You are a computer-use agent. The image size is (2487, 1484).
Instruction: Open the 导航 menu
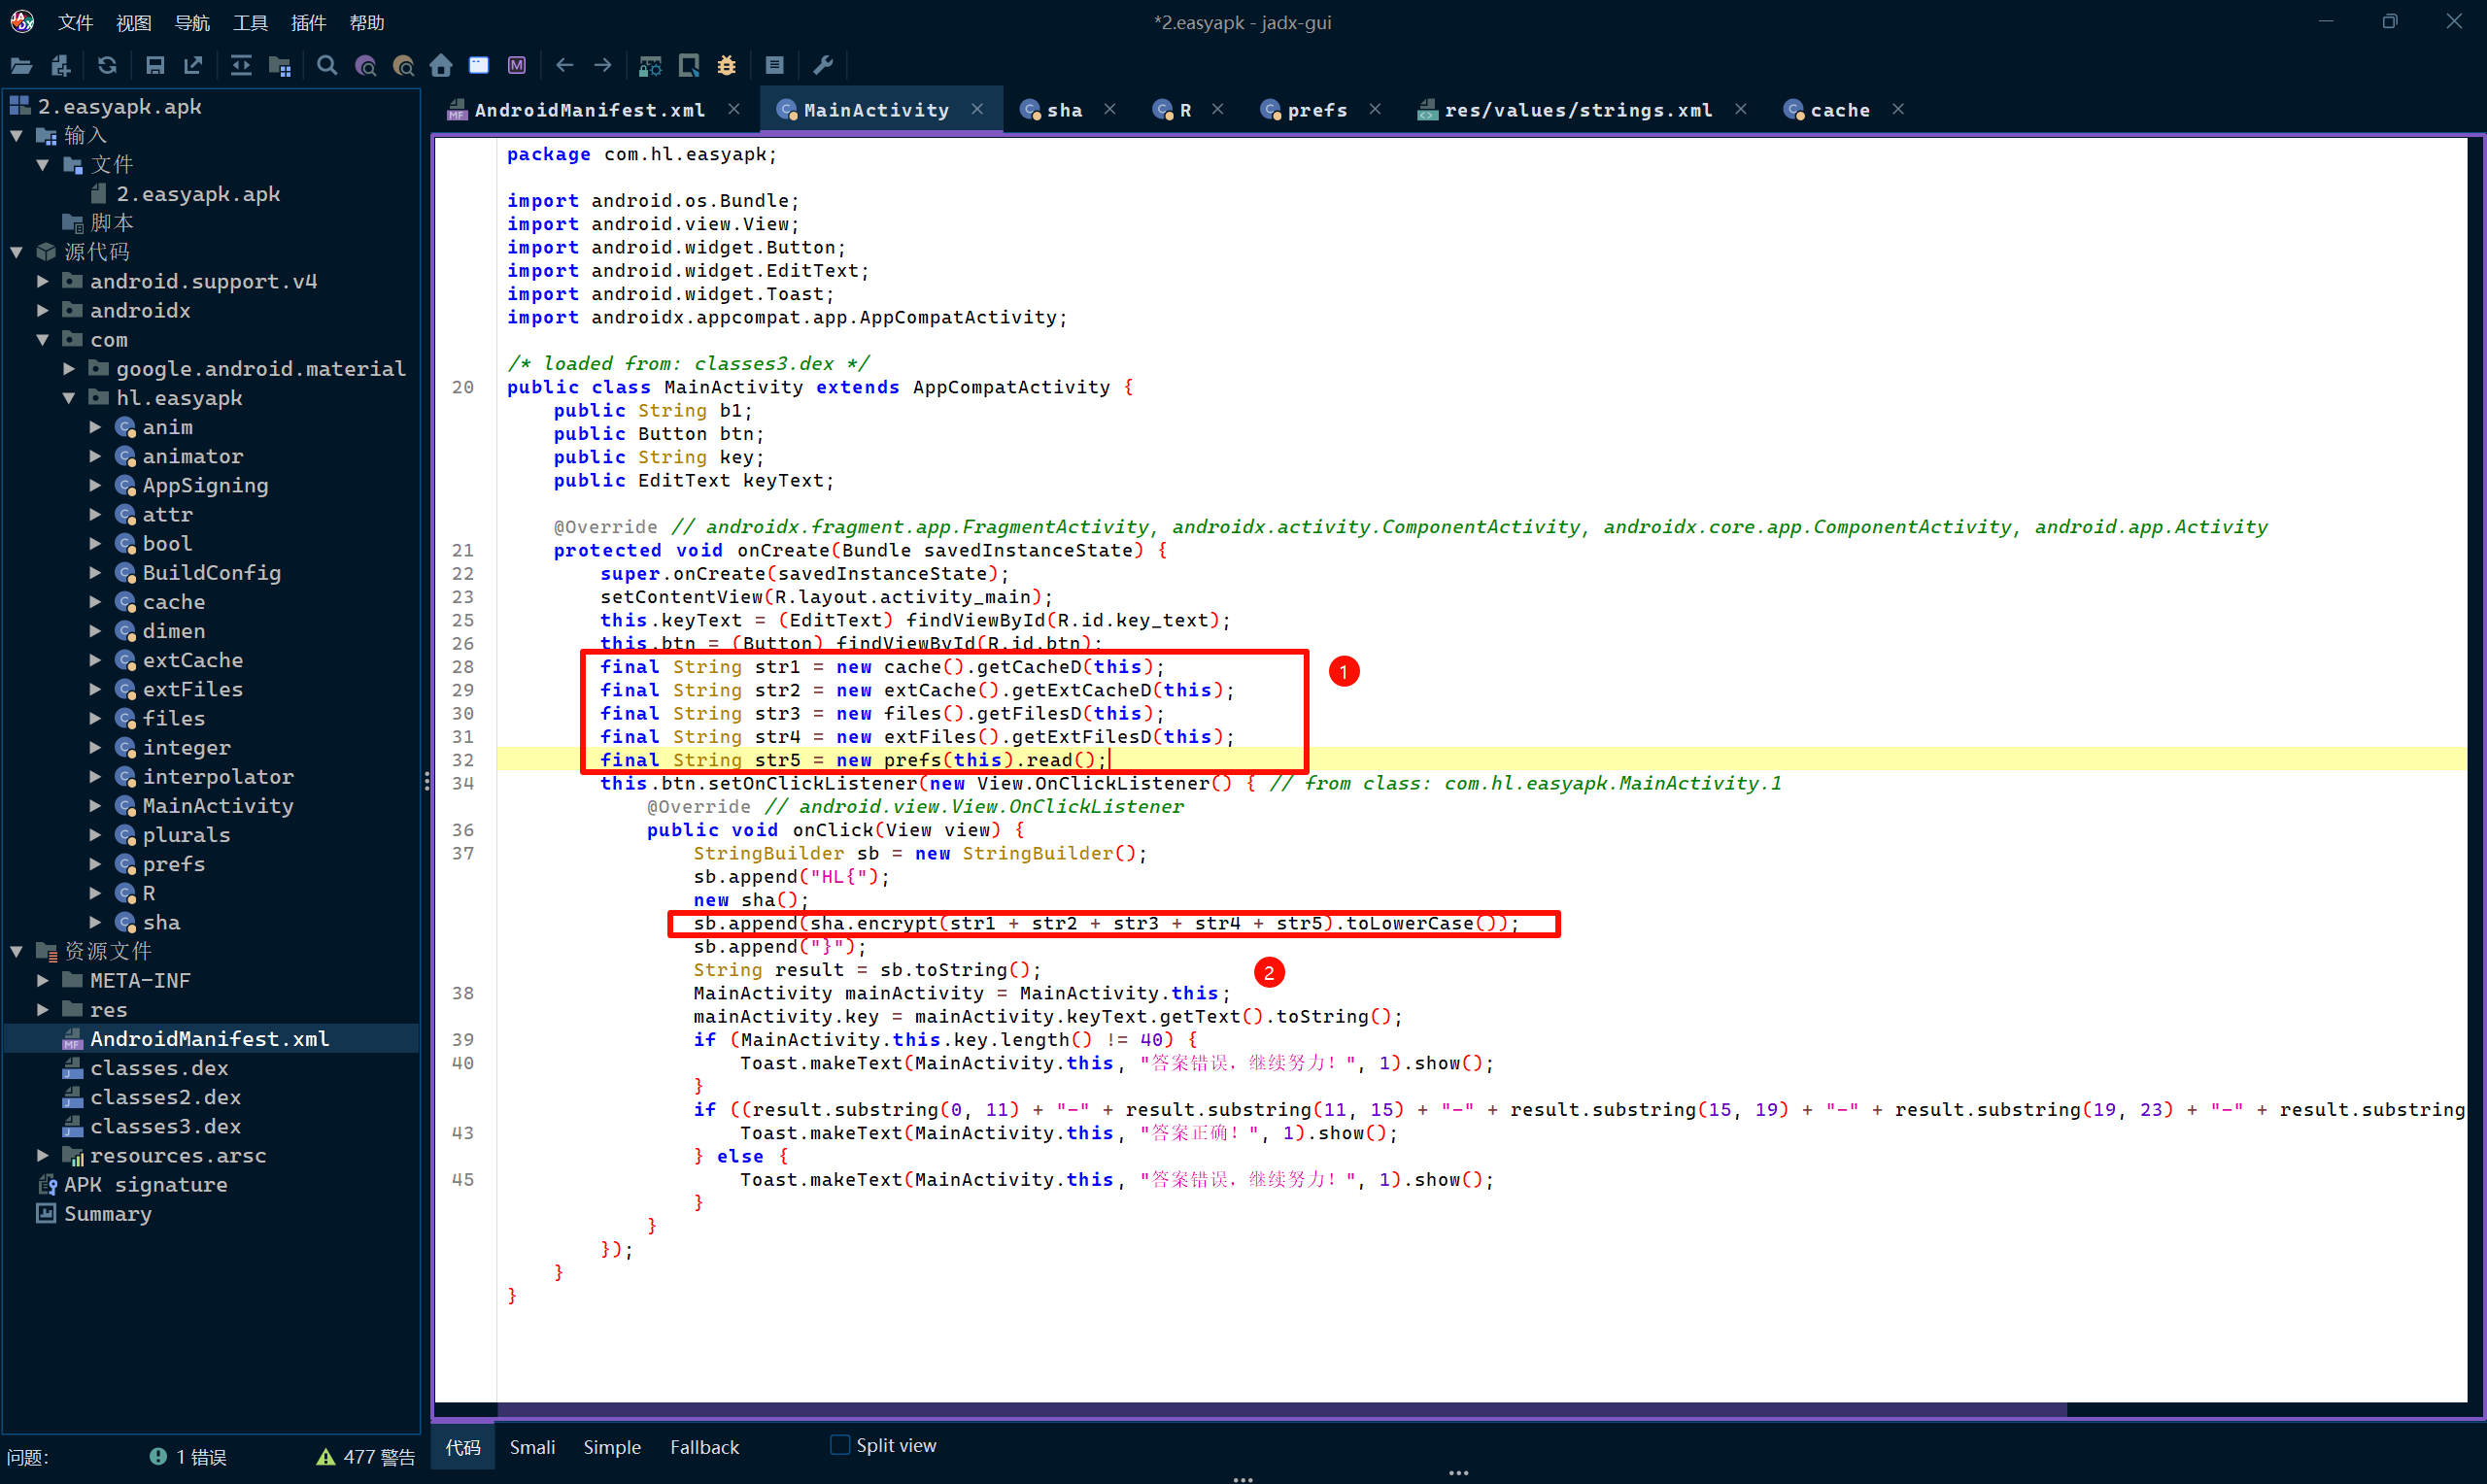click(192, 22)
